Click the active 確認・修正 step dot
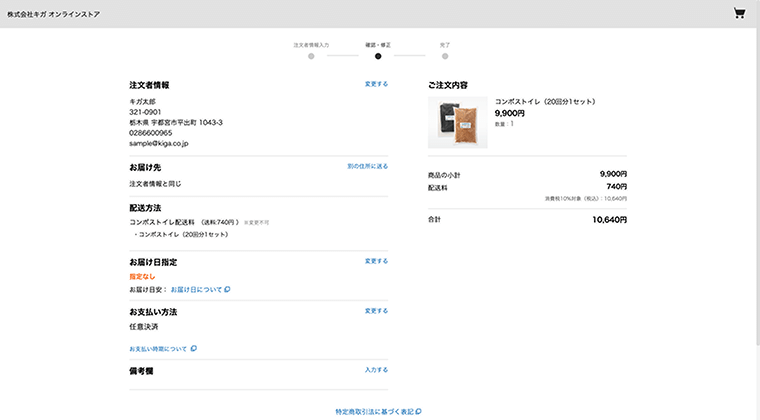Screen dimensions: 760x420 (x=378, y=56)
